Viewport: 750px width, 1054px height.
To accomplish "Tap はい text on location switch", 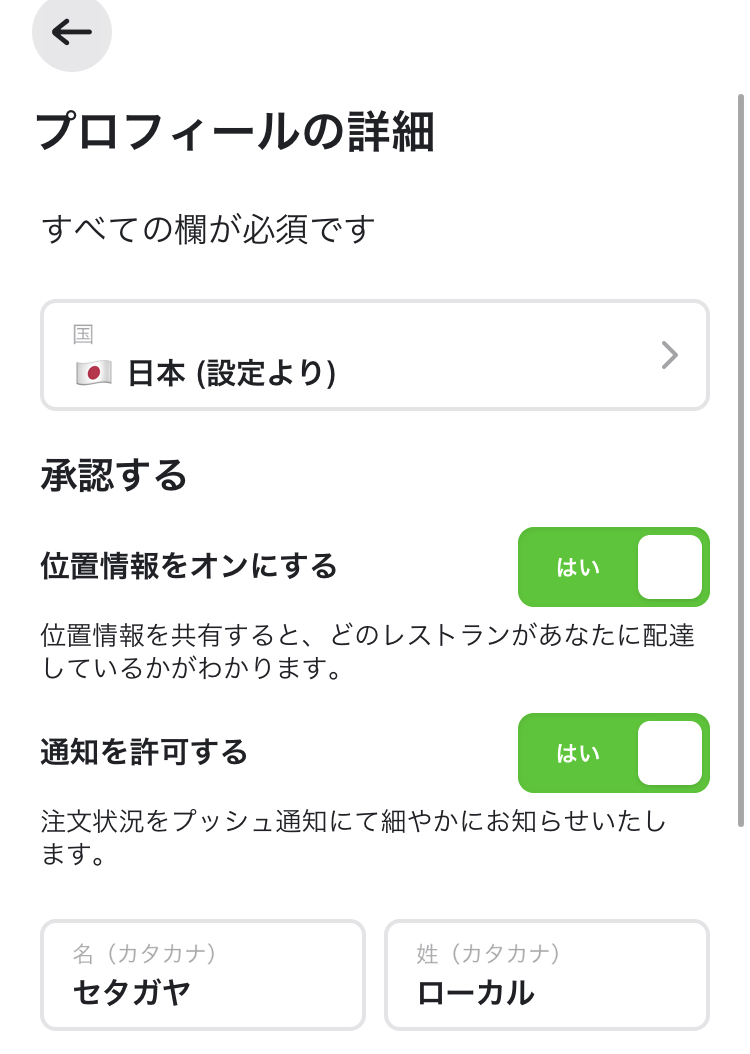I will (578, 567).
